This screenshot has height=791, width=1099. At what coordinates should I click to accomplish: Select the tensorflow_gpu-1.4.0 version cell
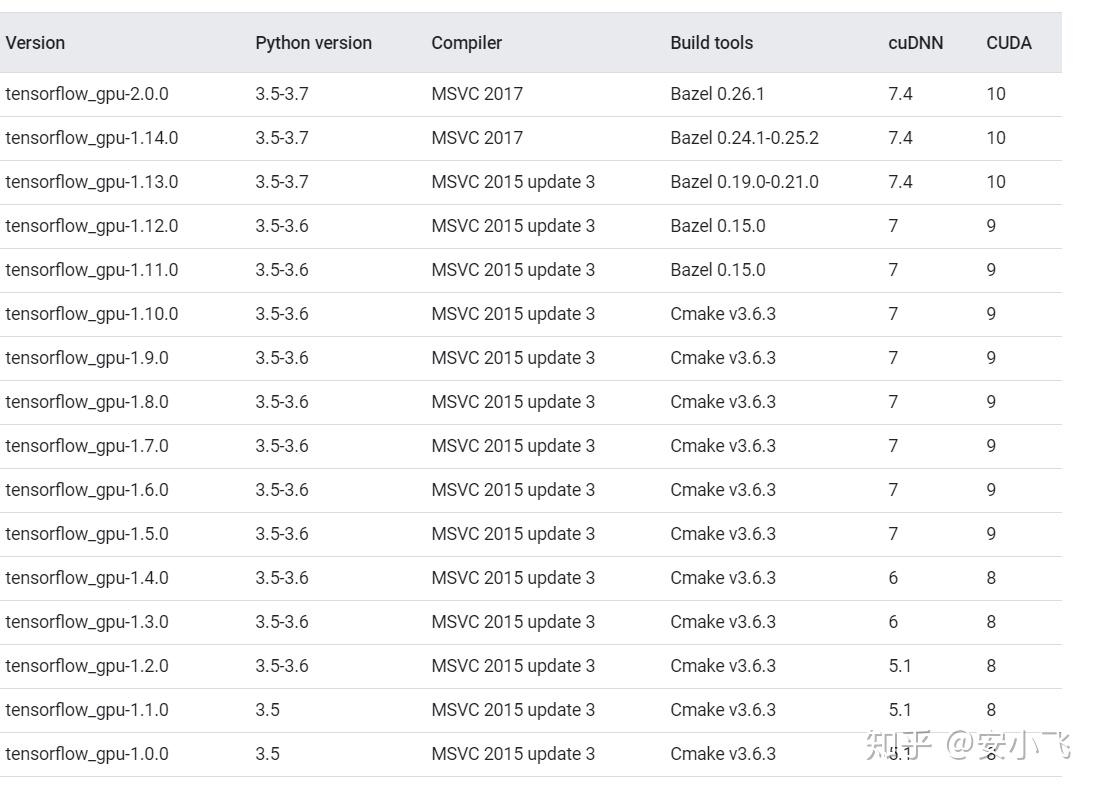pos(87,578)
